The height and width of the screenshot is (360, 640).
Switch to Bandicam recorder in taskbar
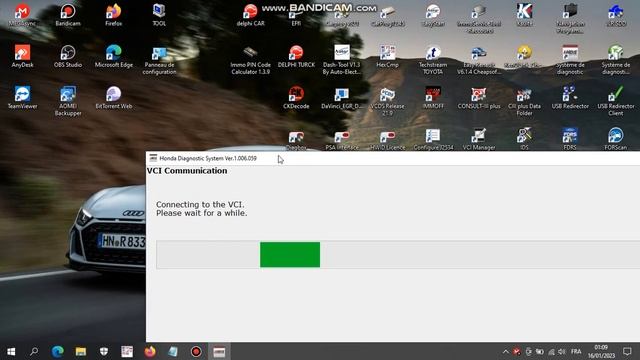click(x=196, y=351)
